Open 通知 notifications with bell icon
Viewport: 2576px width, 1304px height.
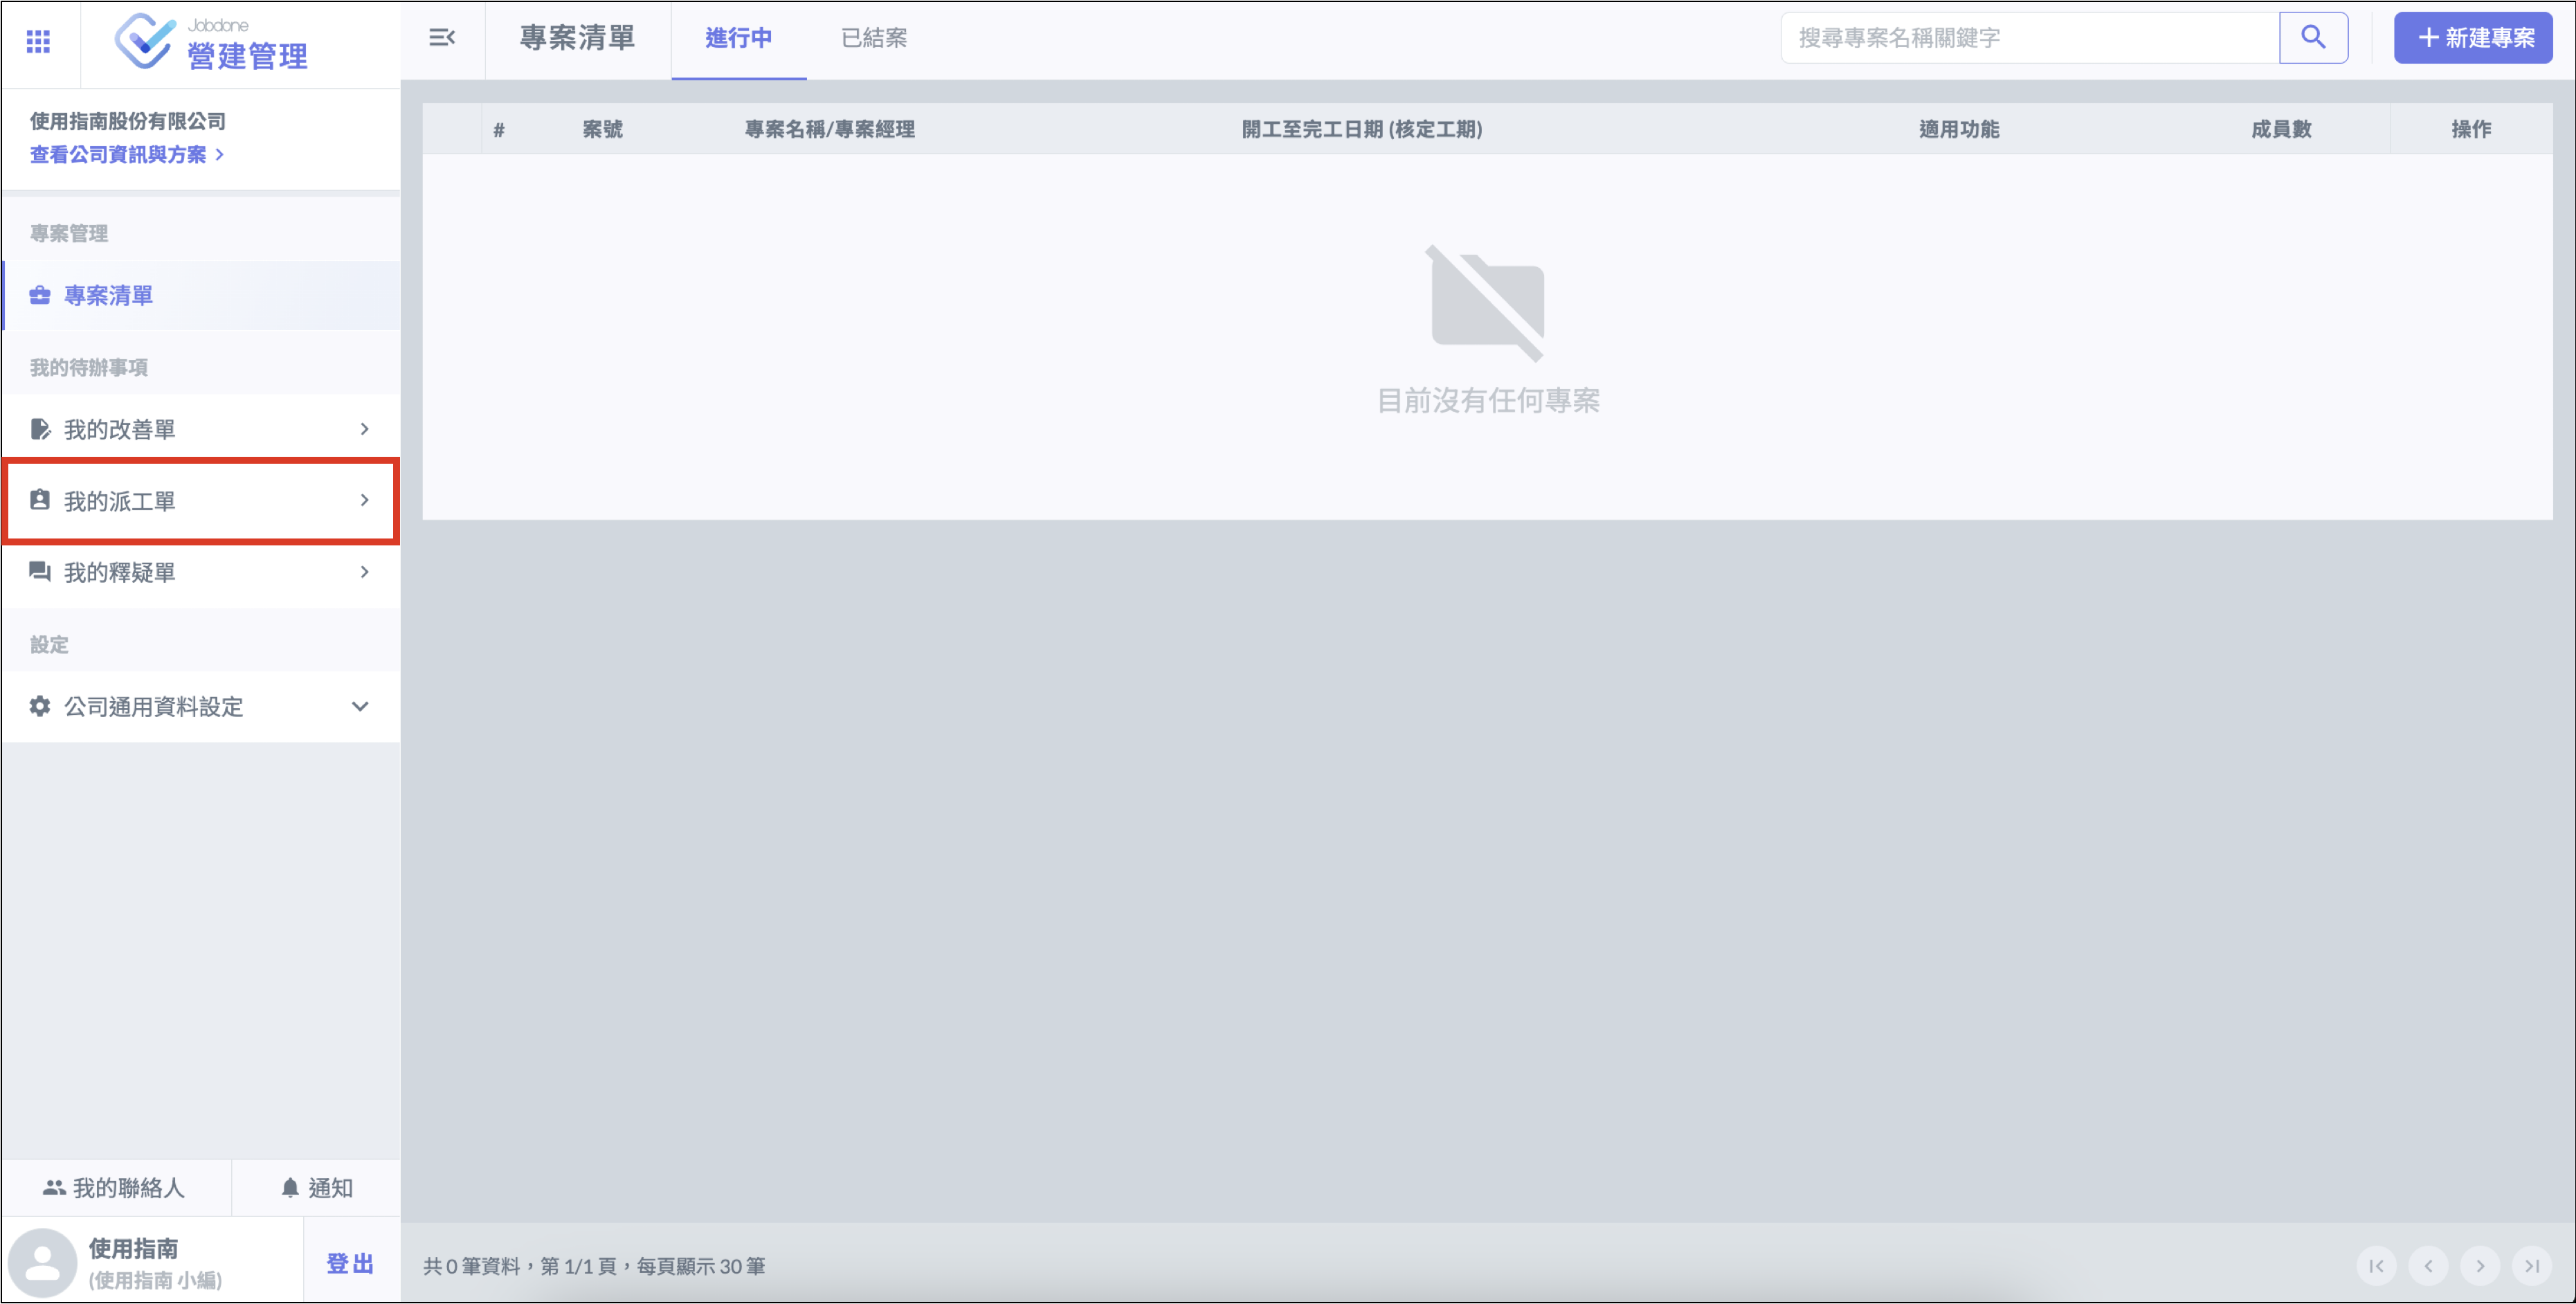pyautogui.click(x=316, y=1188)
